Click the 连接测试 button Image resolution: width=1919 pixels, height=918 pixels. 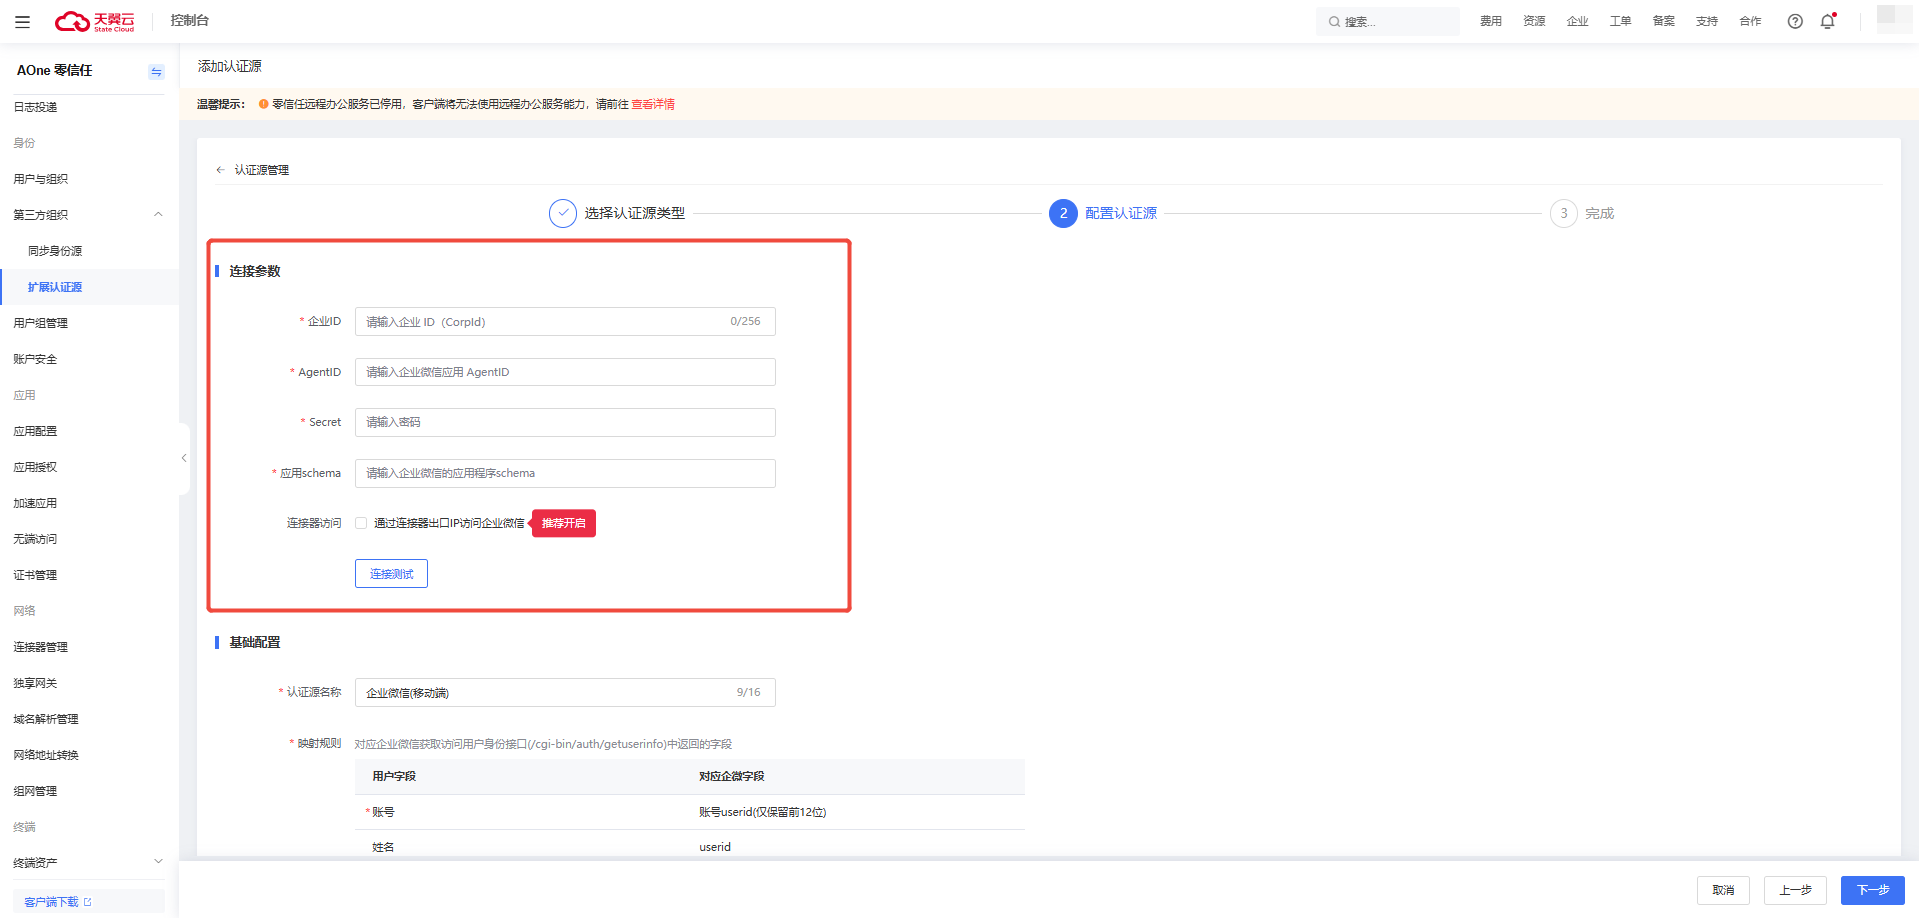click(391, 574)
